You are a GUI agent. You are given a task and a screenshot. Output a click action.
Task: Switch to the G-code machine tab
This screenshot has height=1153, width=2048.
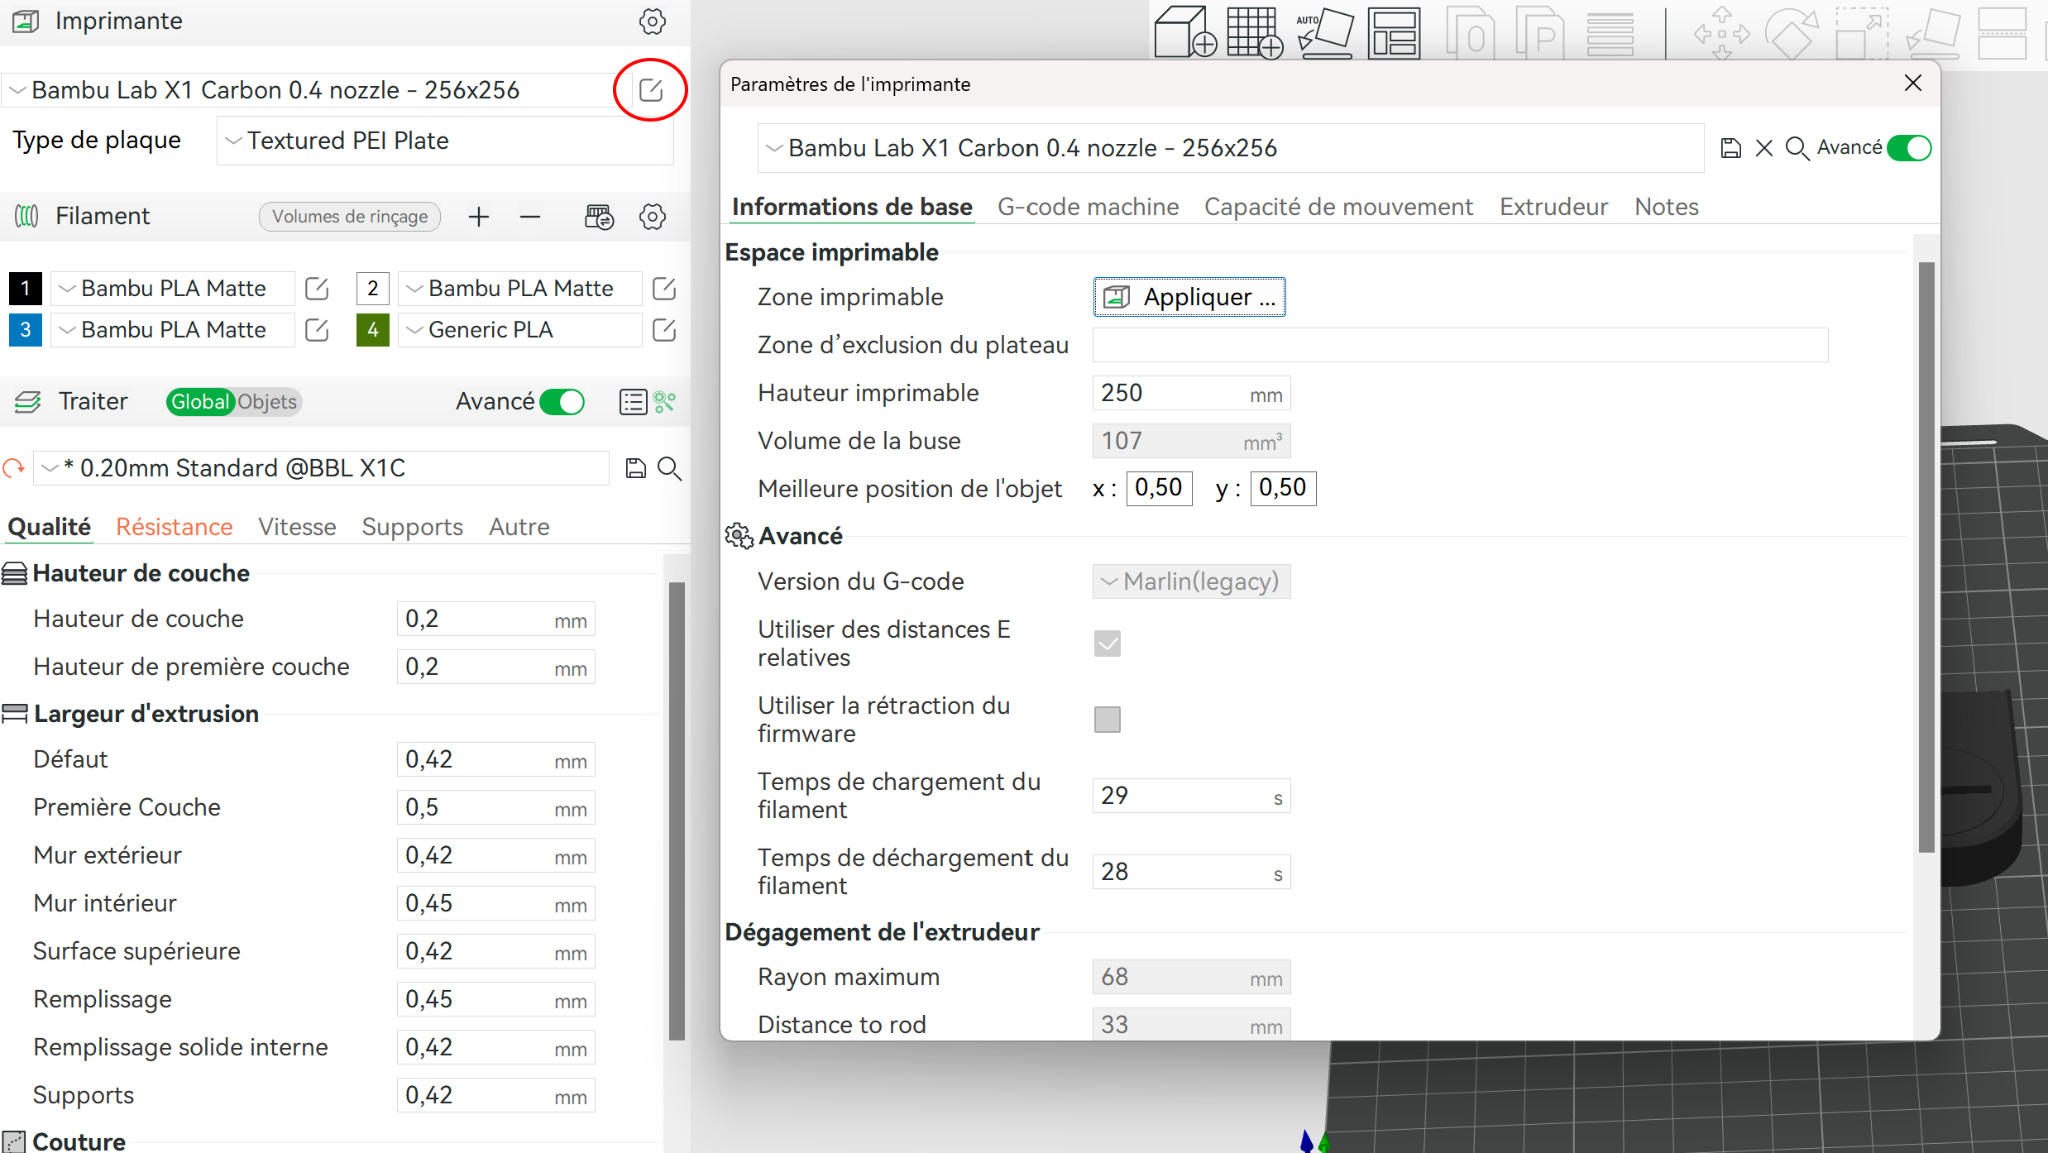click(x=1088, y=207)
